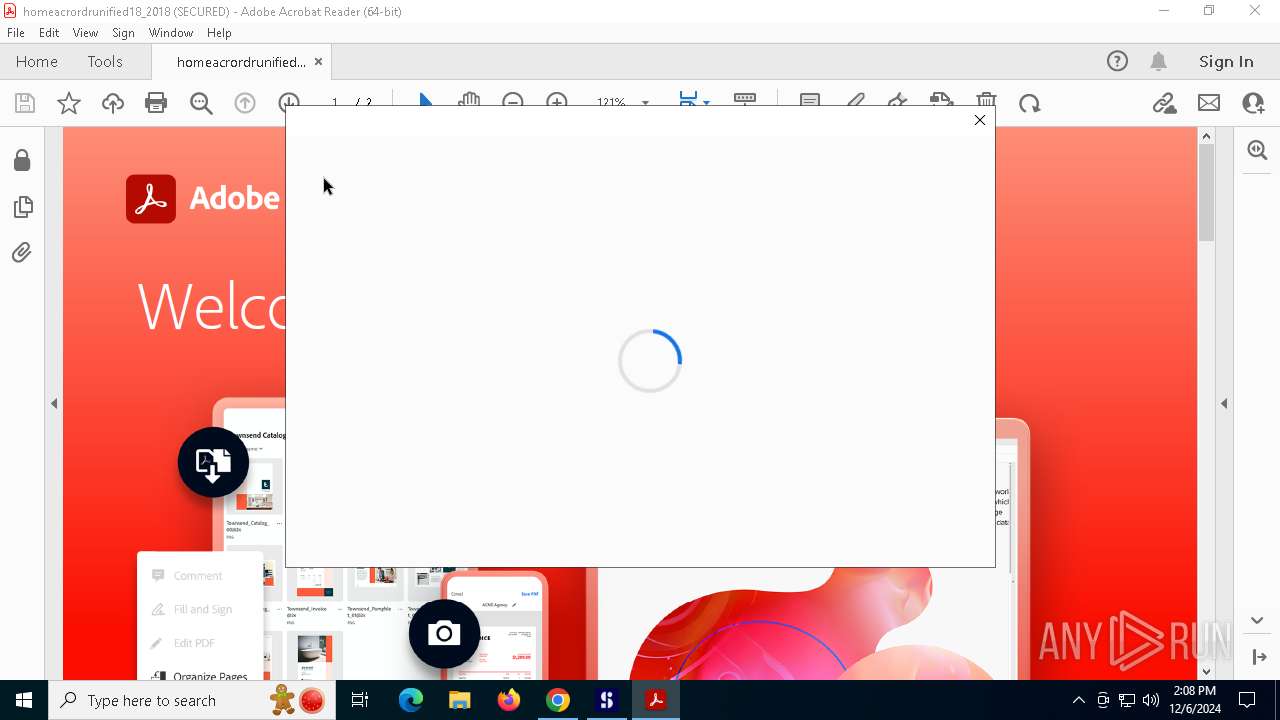This screenshot has height=720, width=1280.
Task: Close the loading dialog with X
Action: (980, 120)
